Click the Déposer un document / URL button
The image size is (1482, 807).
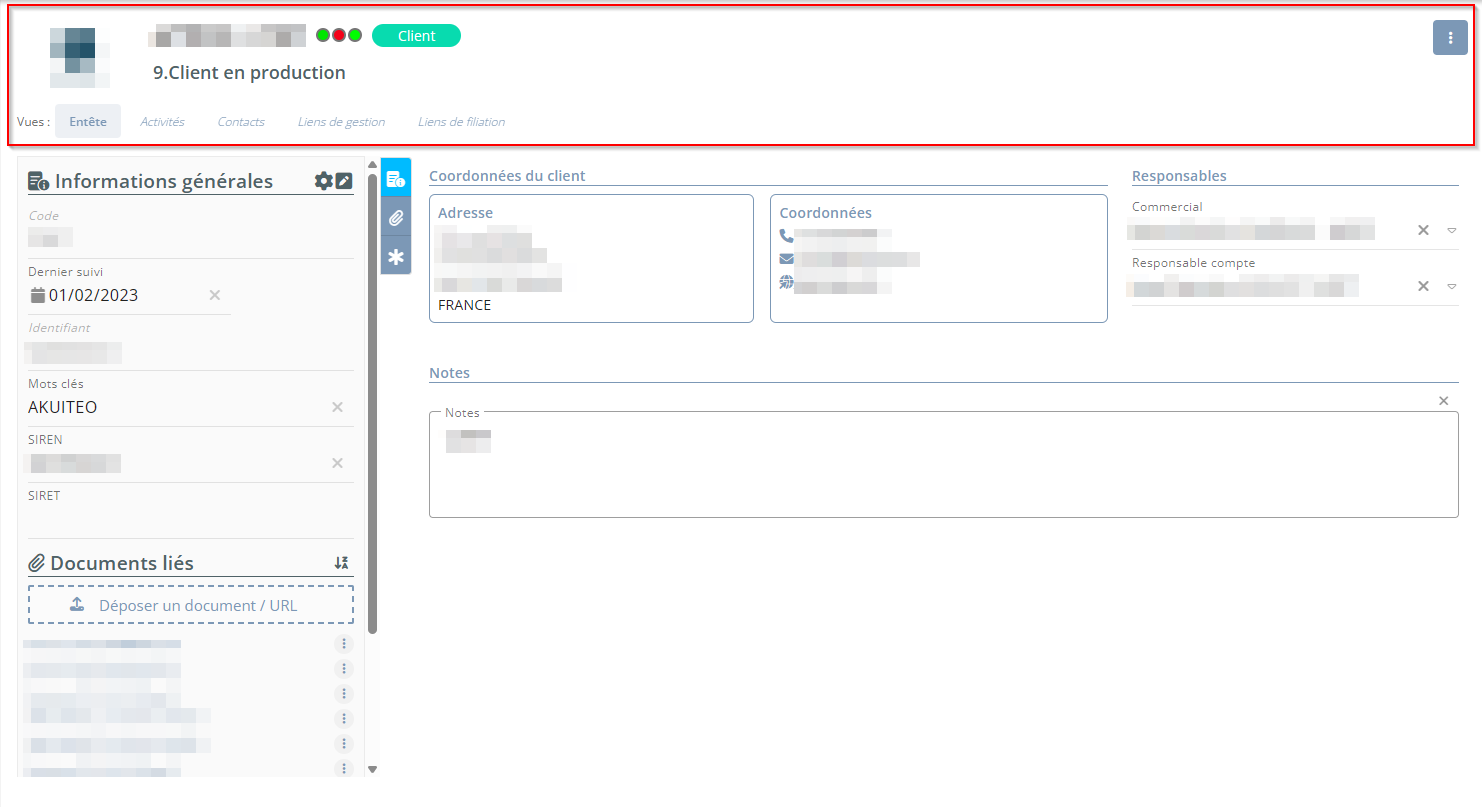pos(191,605)
